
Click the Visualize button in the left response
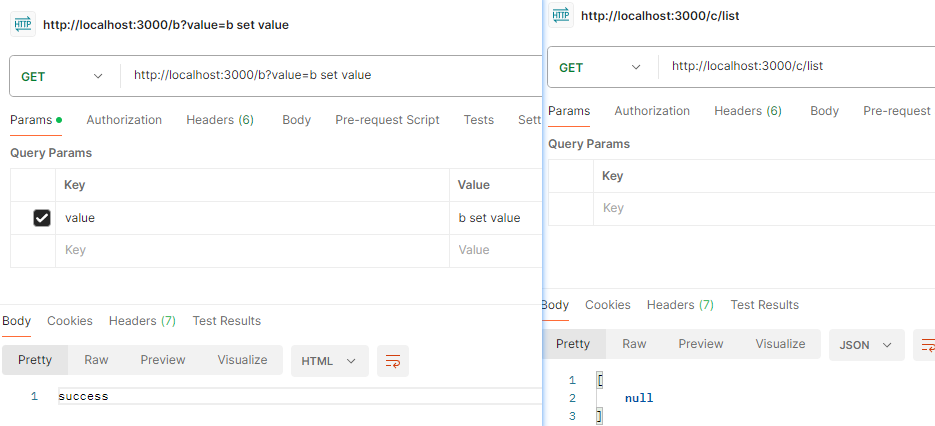(x=242, y=360)
